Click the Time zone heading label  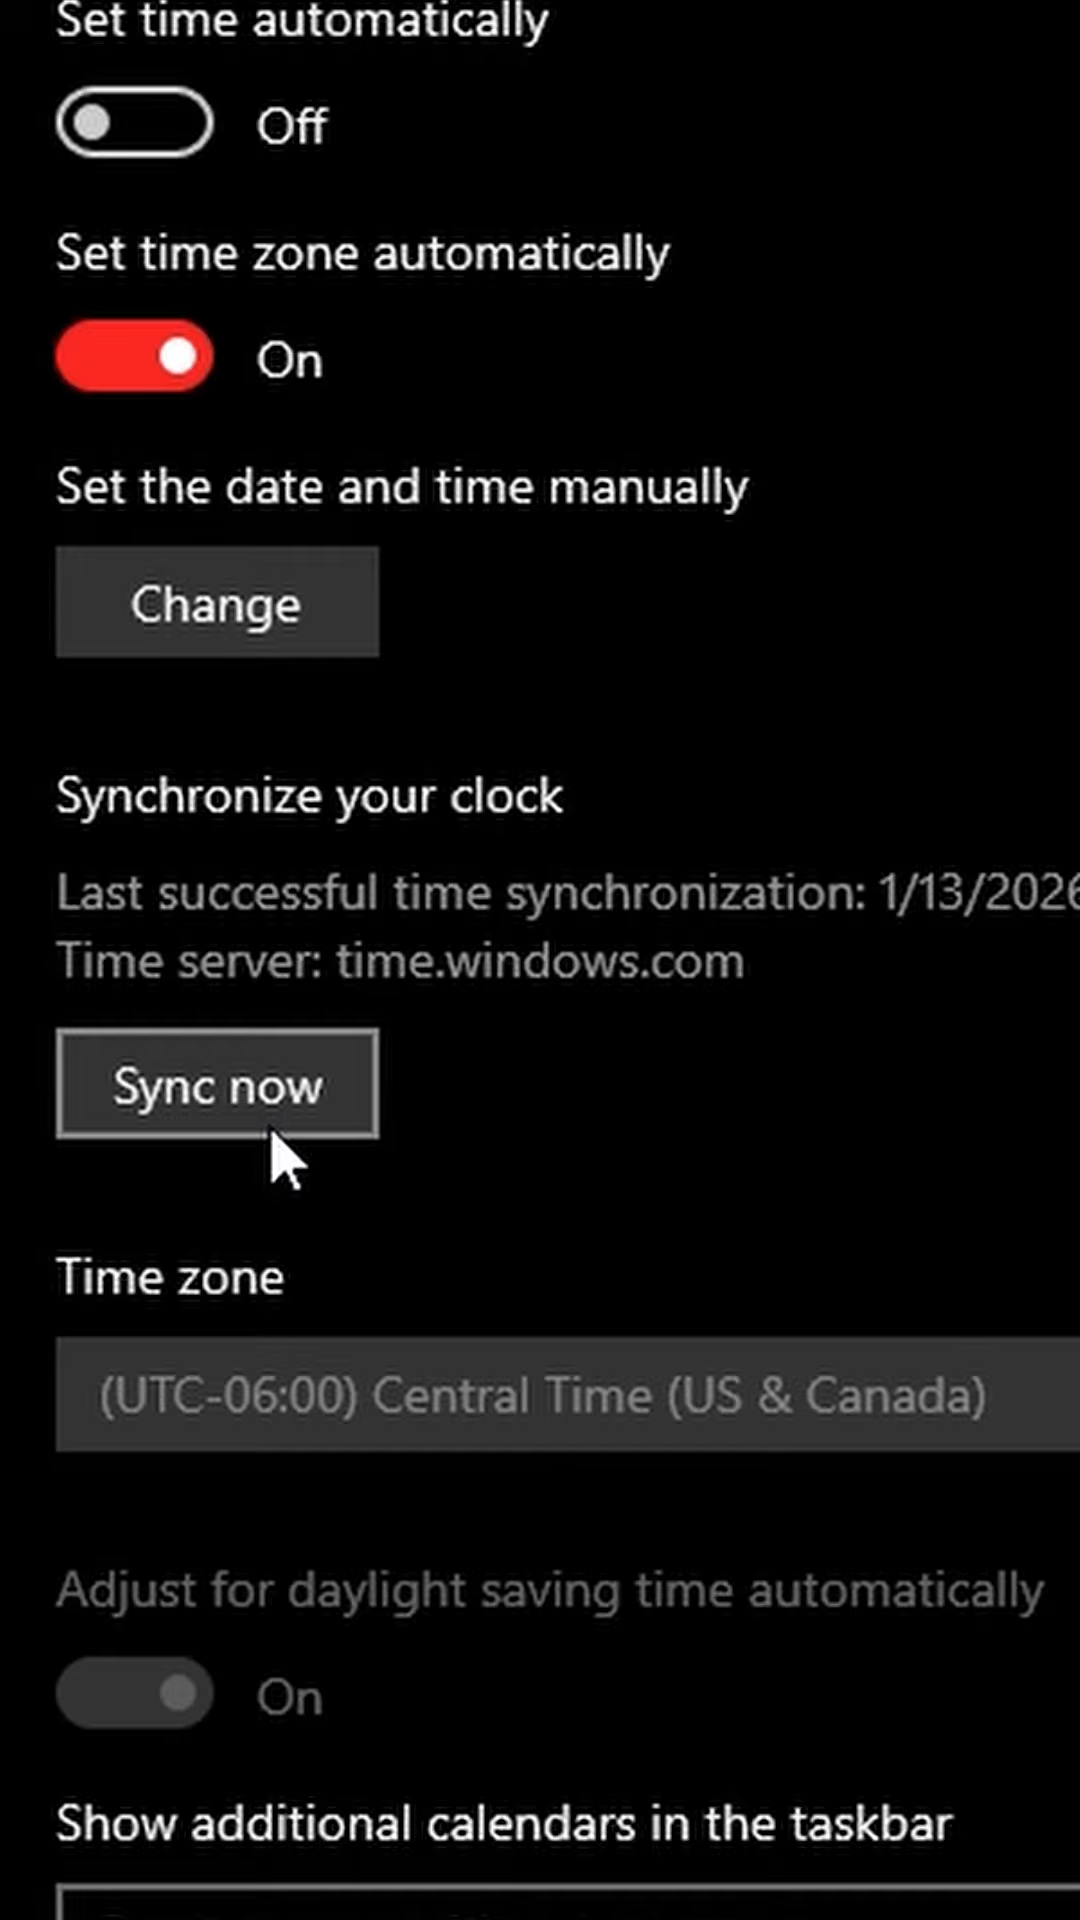point(170,1277)
